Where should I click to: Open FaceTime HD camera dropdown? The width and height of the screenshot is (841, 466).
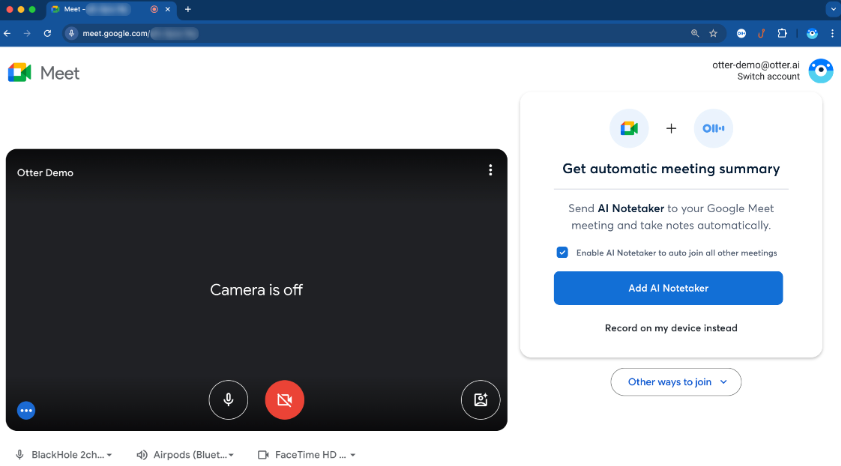pos(307,455)
